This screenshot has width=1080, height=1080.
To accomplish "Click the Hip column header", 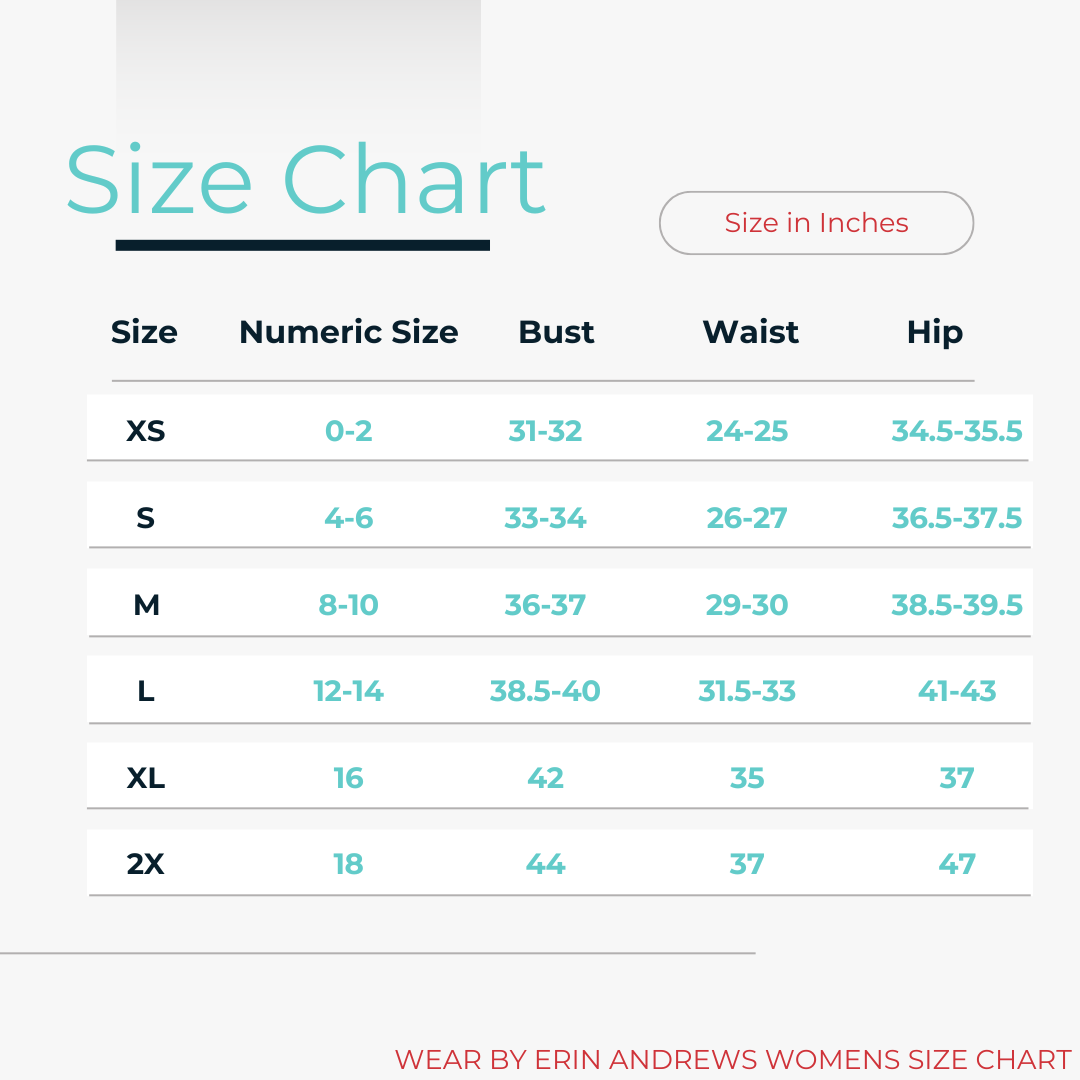I will tap(934, 332).
